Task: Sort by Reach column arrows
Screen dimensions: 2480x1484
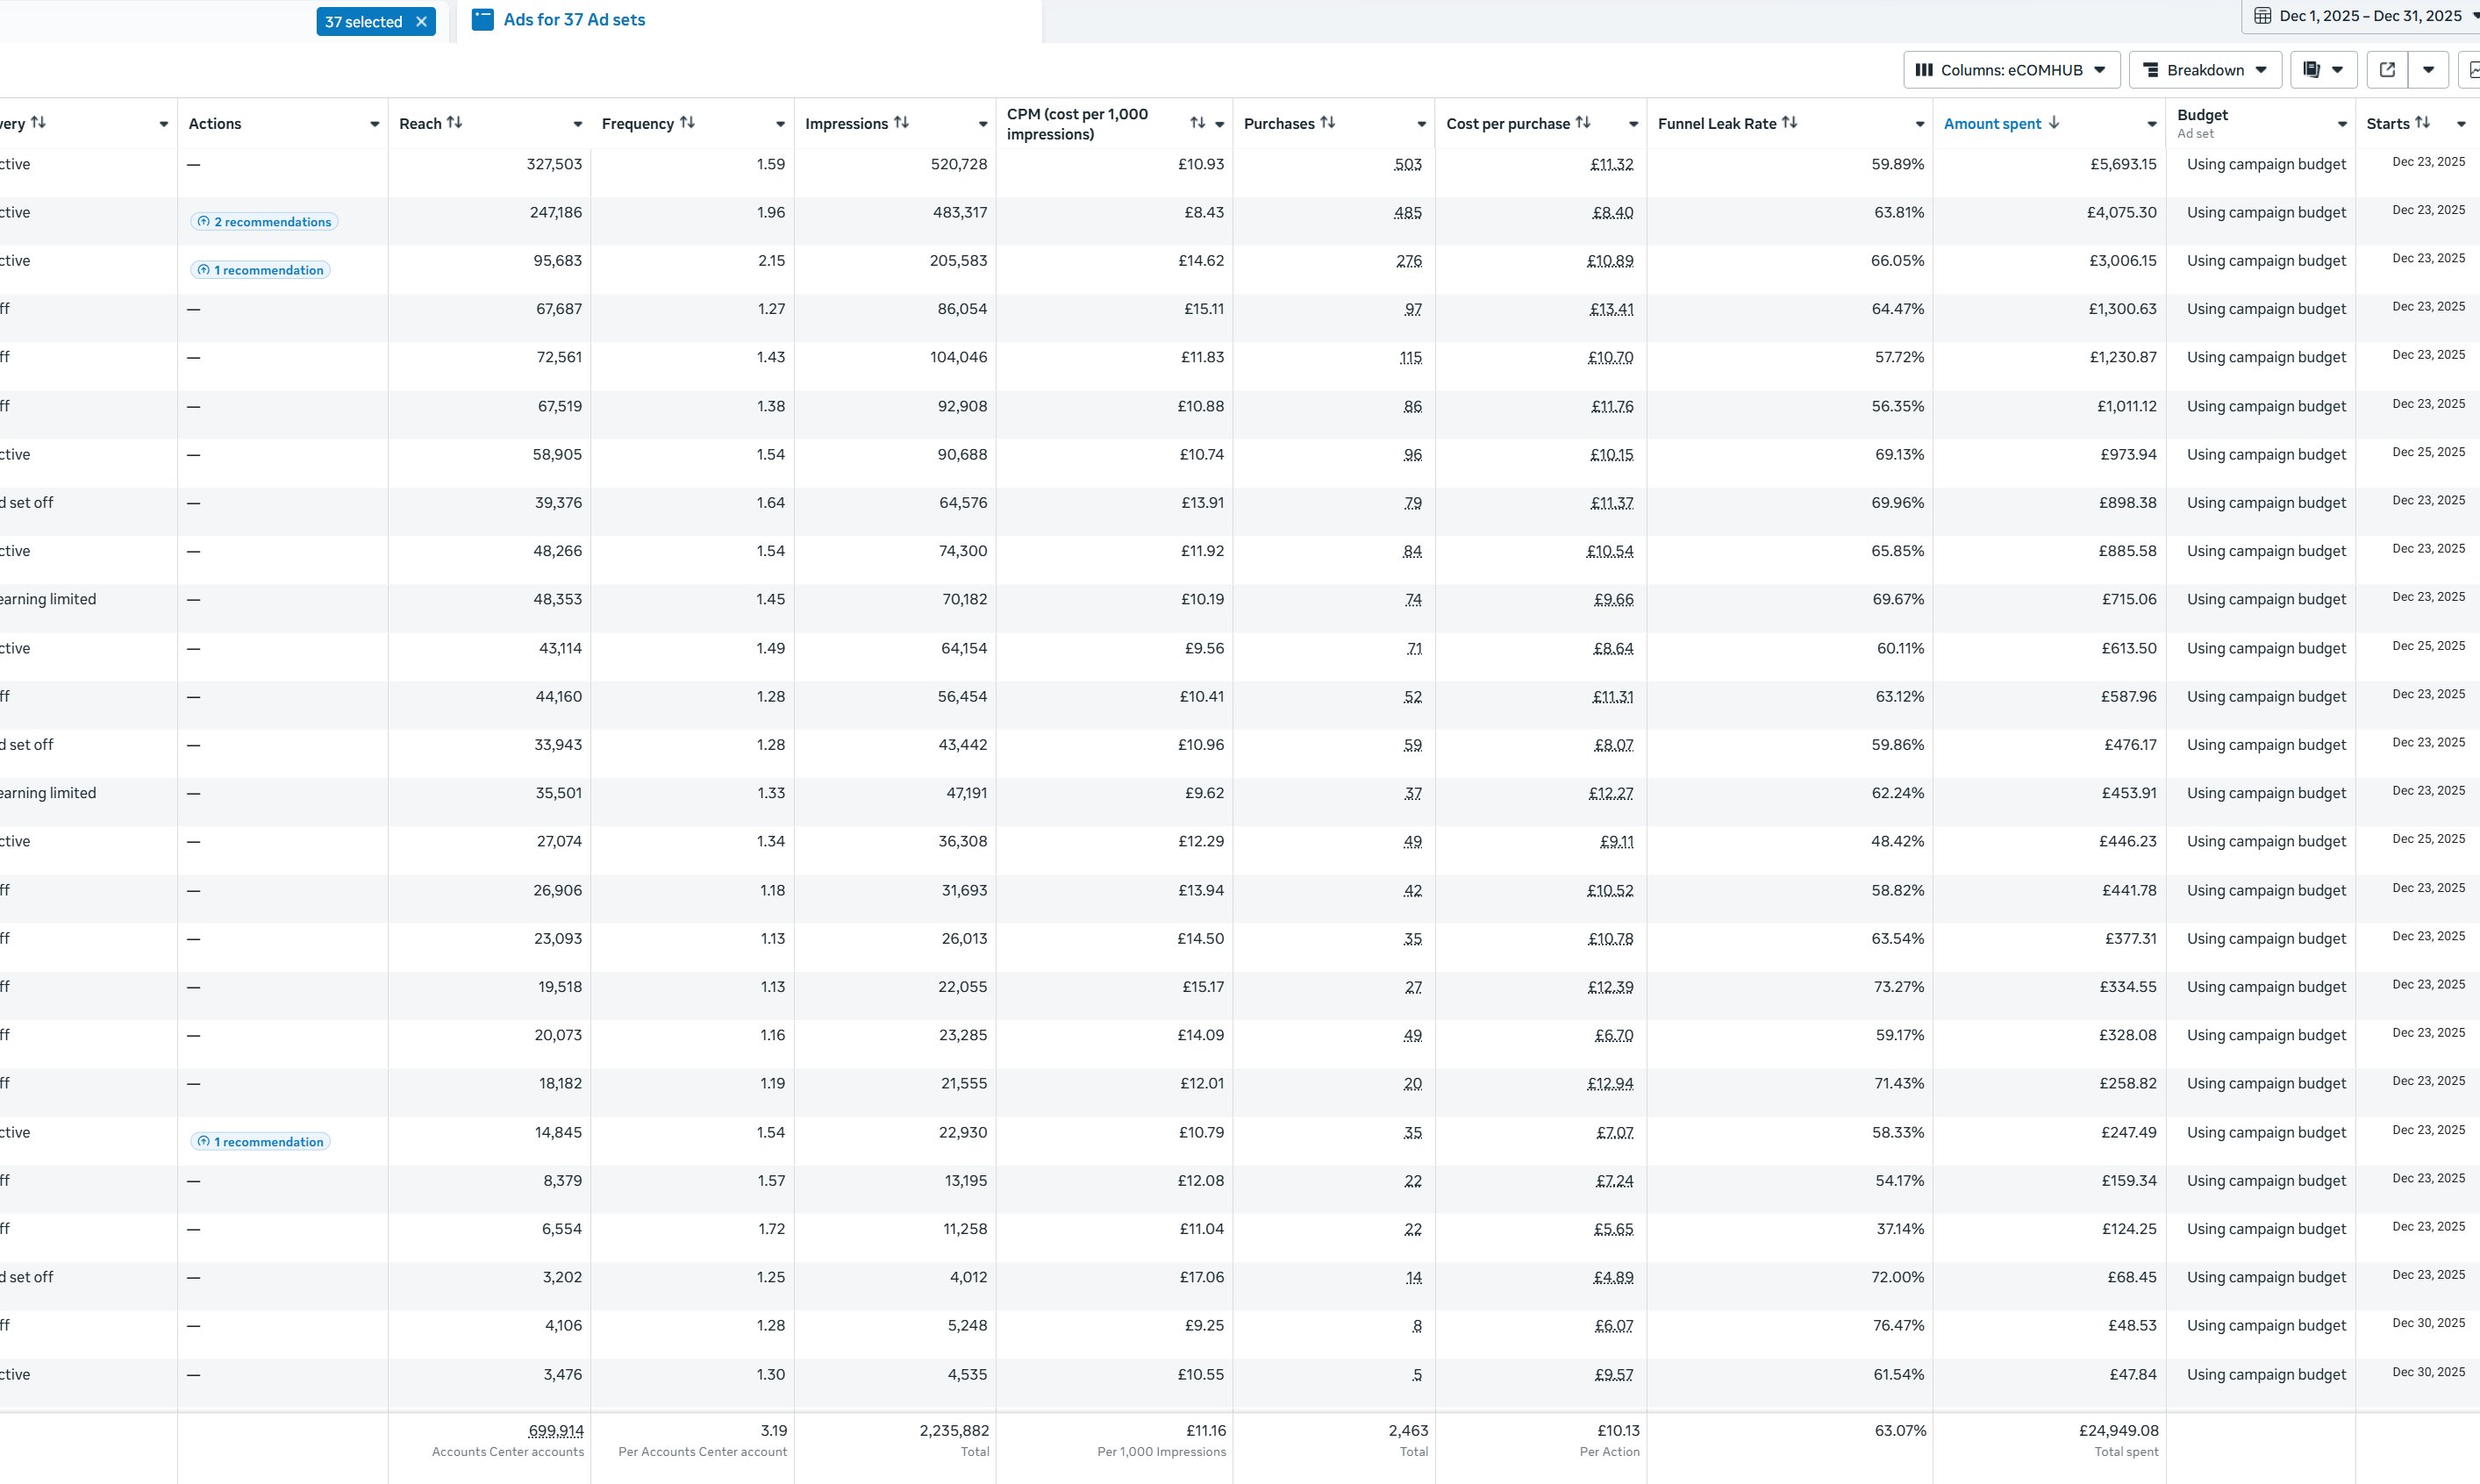Action: point(454,123)
